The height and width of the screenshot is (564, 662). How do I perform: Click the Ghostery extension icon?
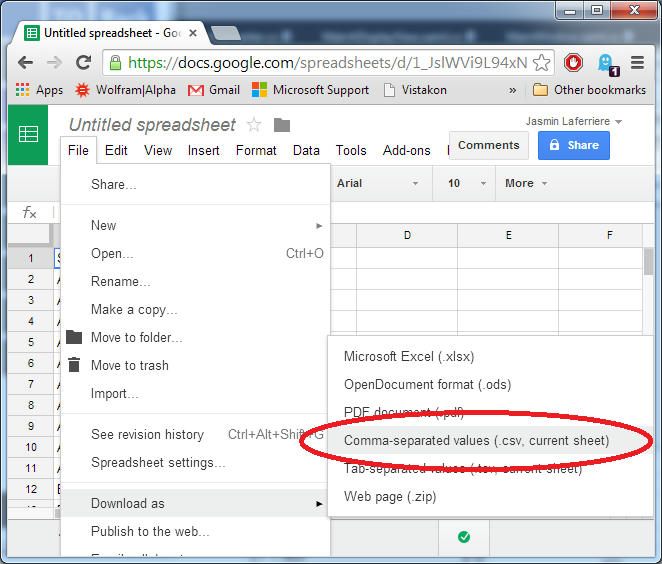[x=607, y=63]
